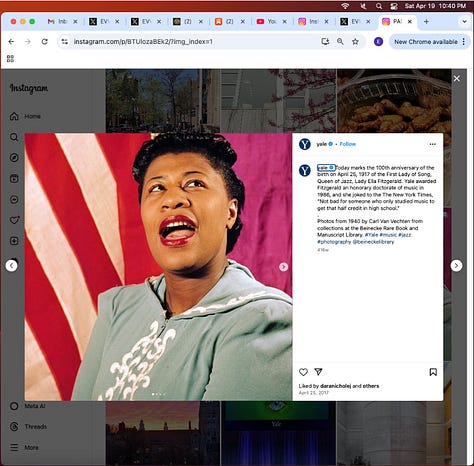Open the bookmarks bar apps grid
Screen dimensions: 474x466
[10, 59]
